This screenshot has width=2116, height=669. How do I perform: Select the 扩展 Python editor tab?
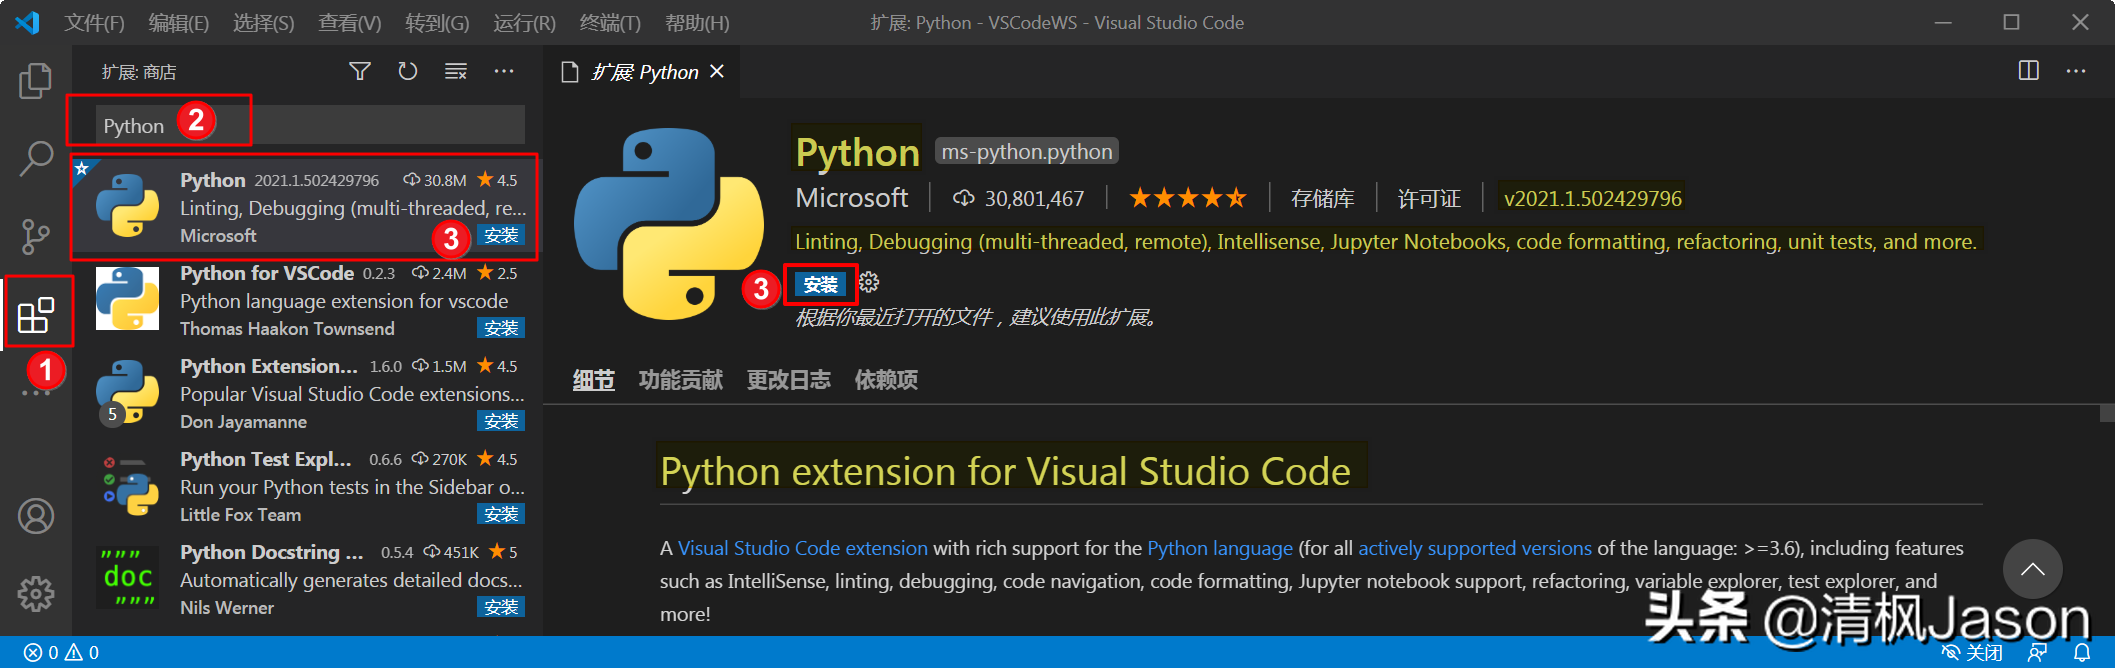[642, 72]
